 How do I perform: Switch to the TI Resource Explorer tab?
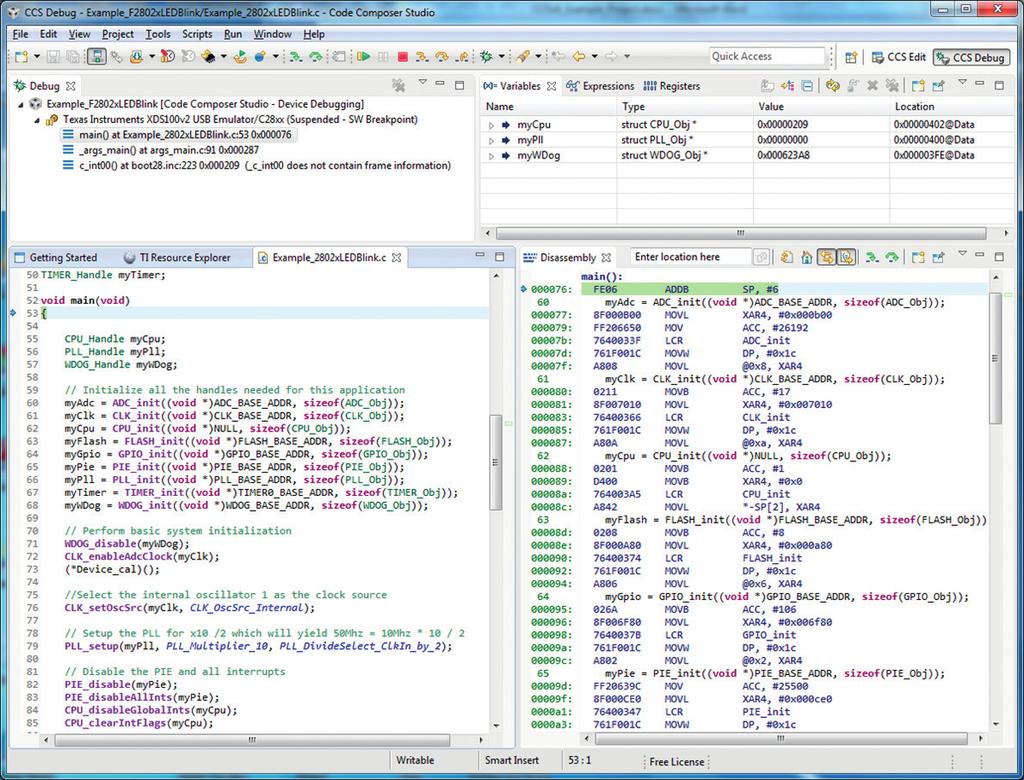[178, 257]
